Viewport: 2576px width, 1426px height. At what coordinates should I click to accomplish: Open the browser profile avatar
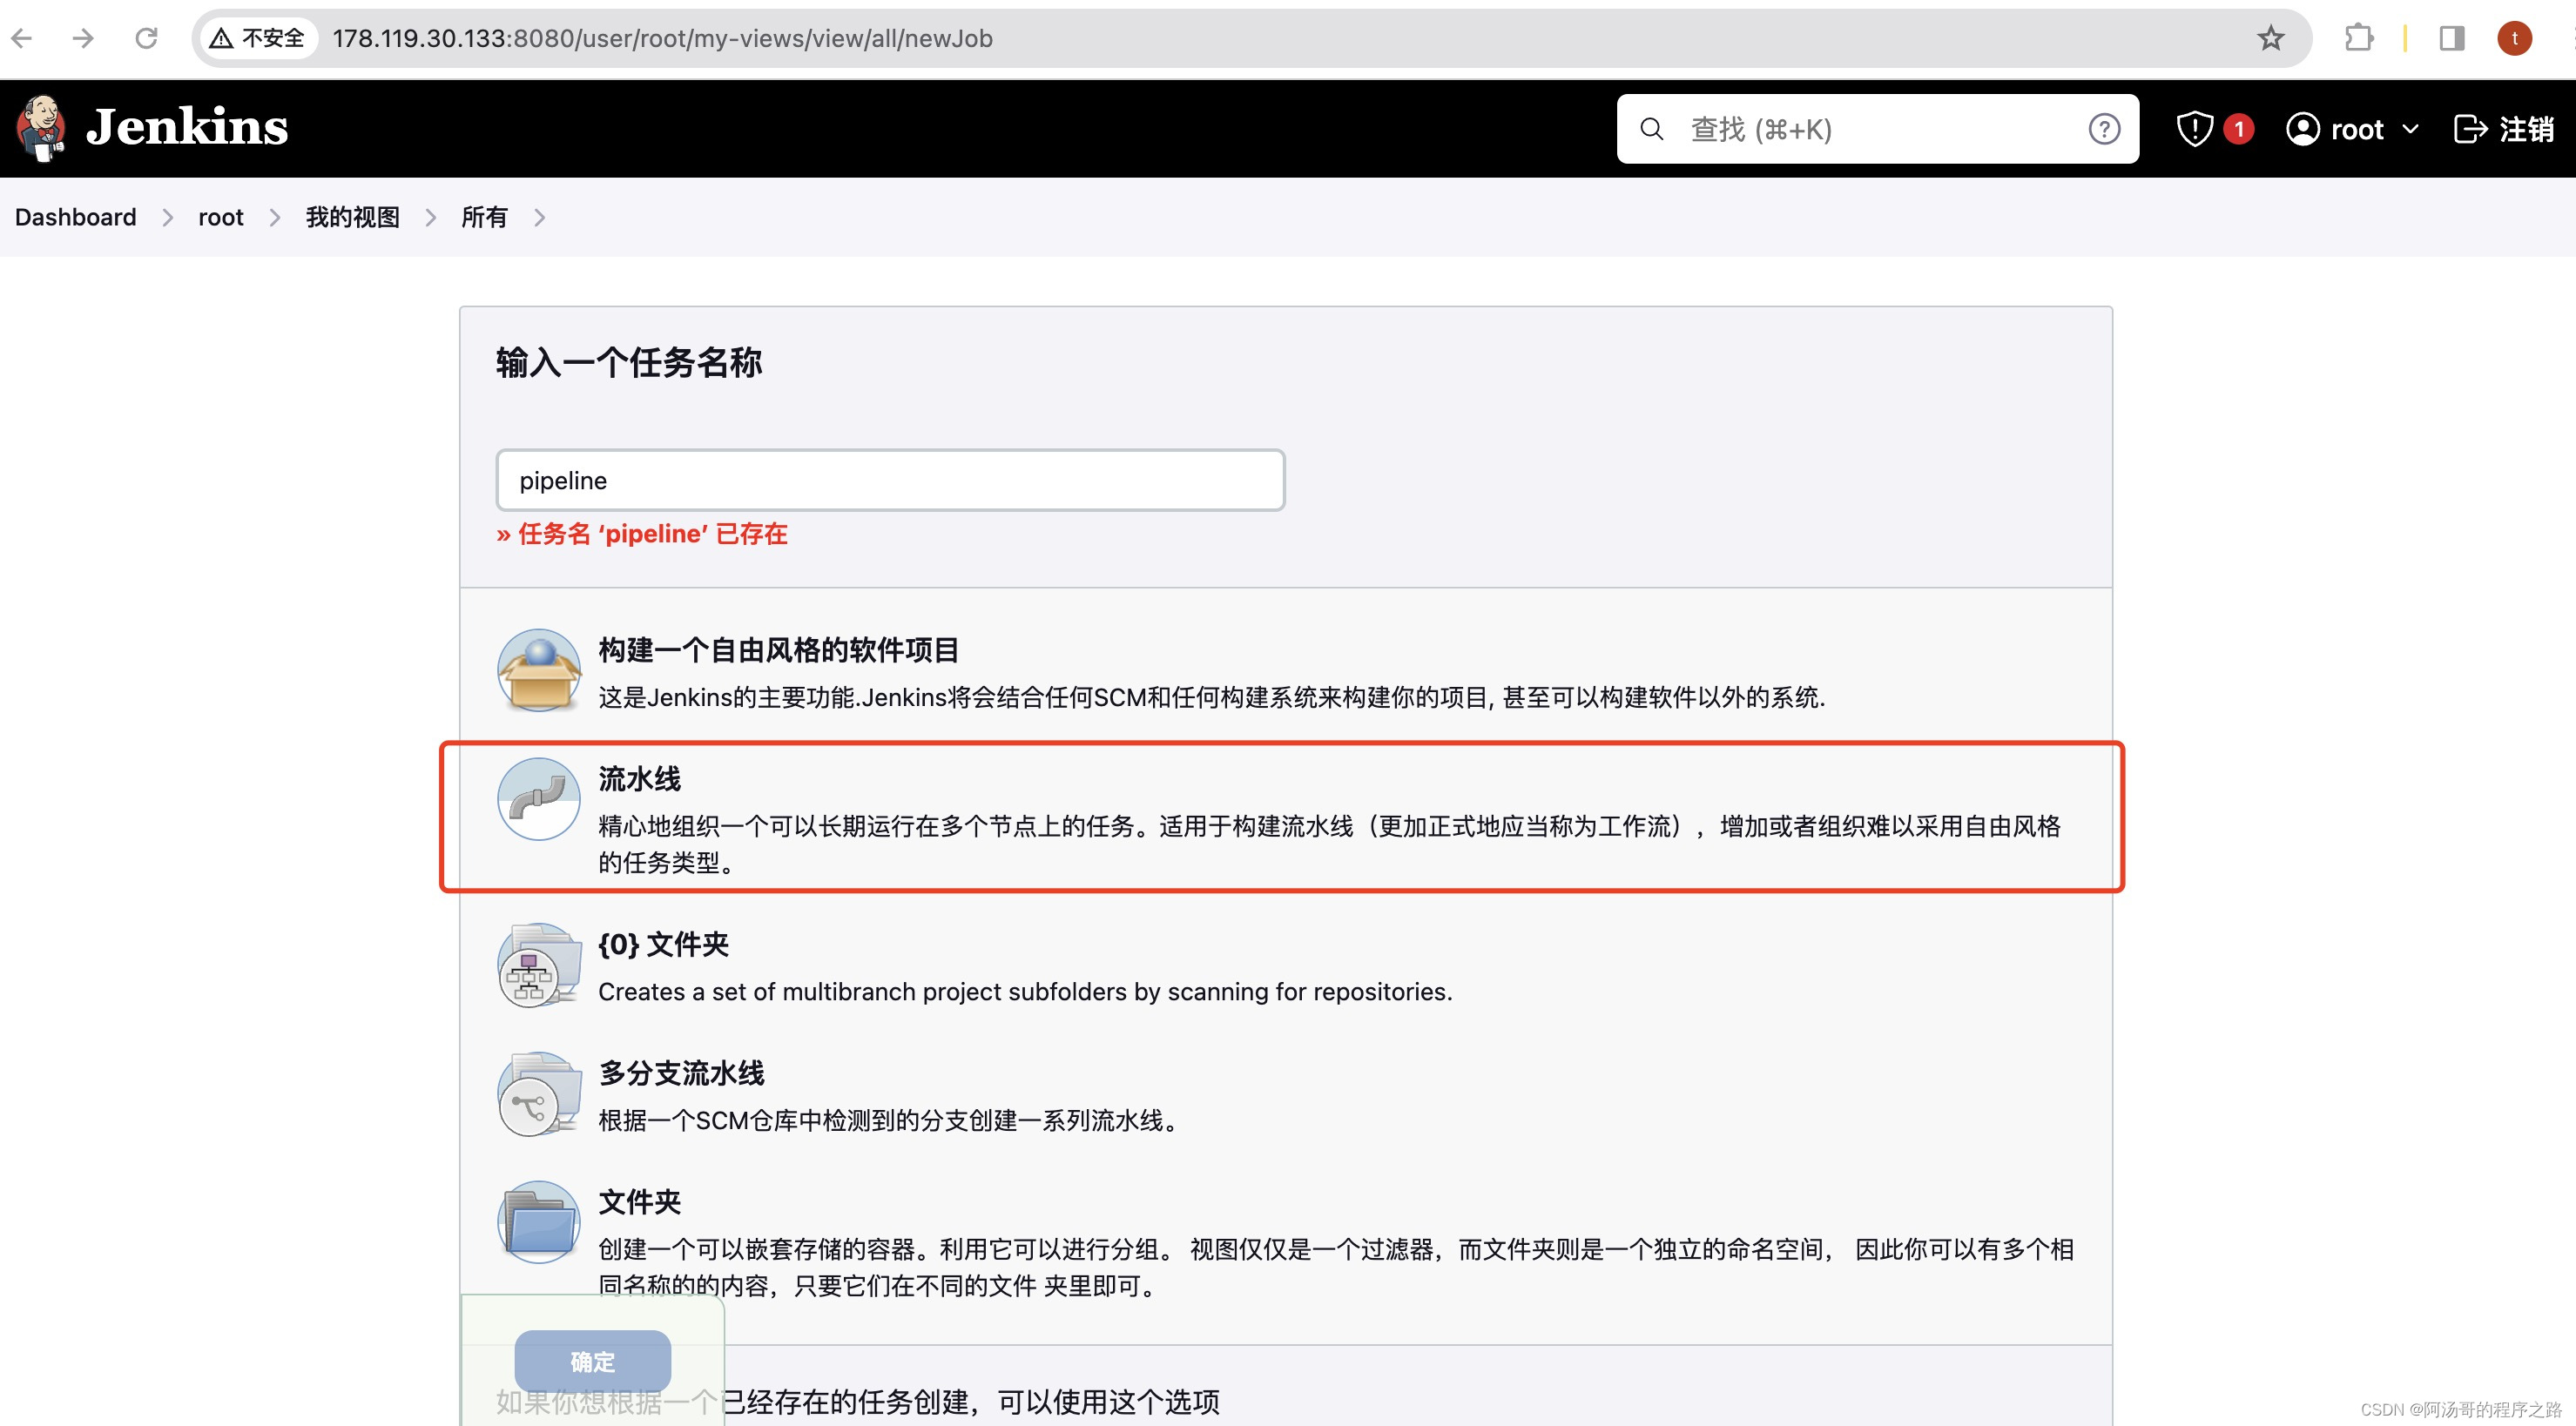tap(2514, 38)
